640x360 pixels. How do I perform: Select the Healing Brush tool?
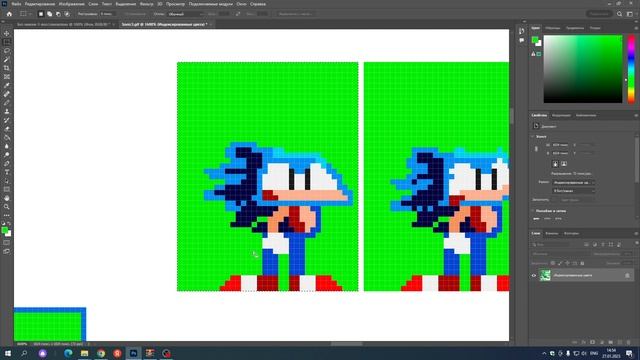[x=7, y=94]
